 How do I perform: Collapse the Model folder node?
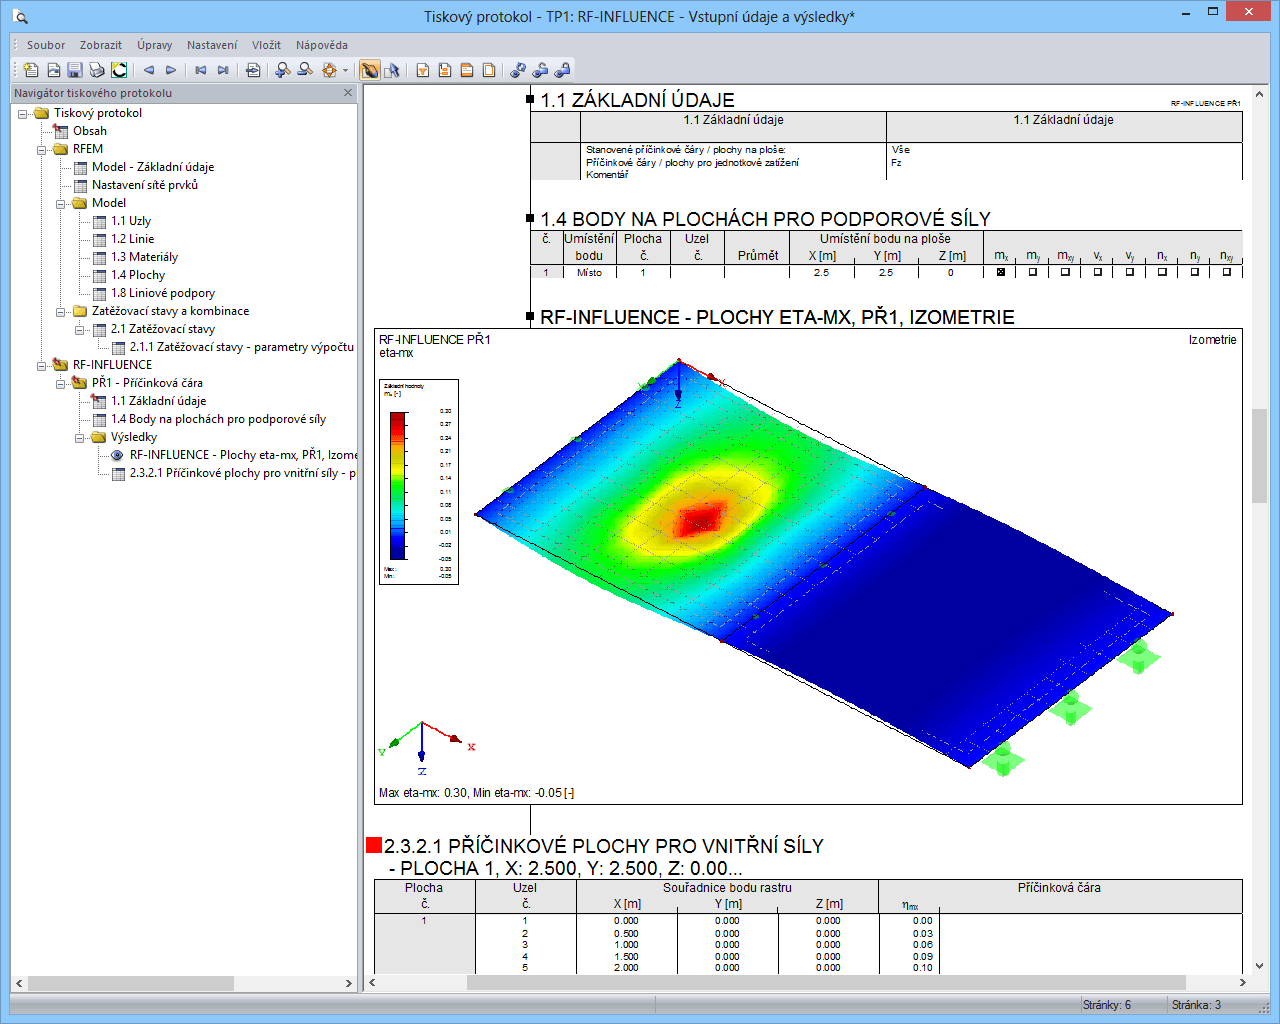61,203
